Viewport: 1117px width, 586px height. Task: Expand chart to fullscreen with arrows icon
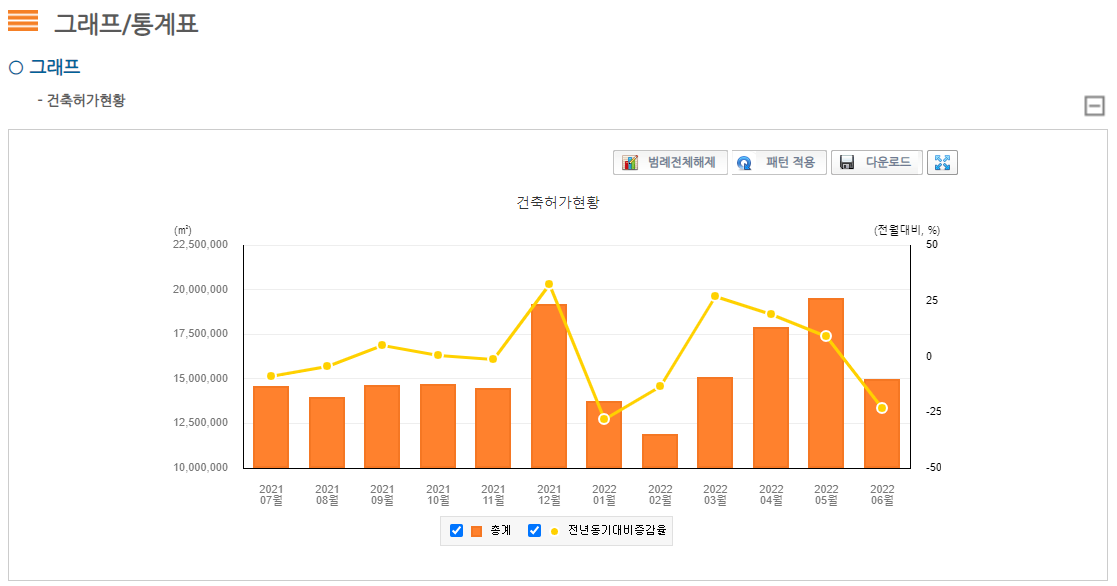pyautogui.click(x=942, y=162)
